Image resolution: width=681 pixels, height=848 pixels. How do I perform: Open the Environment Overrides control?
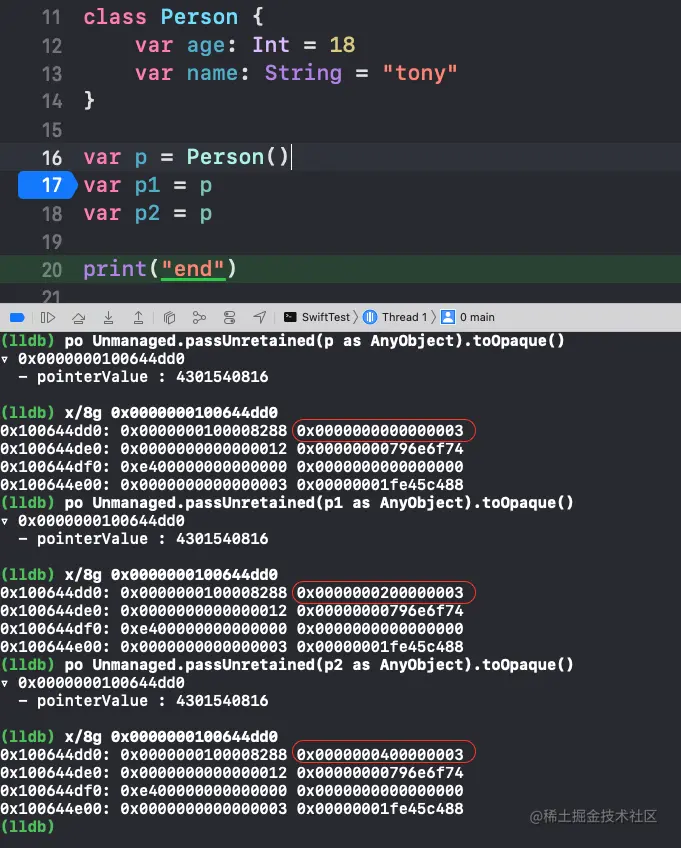point(229,317)
